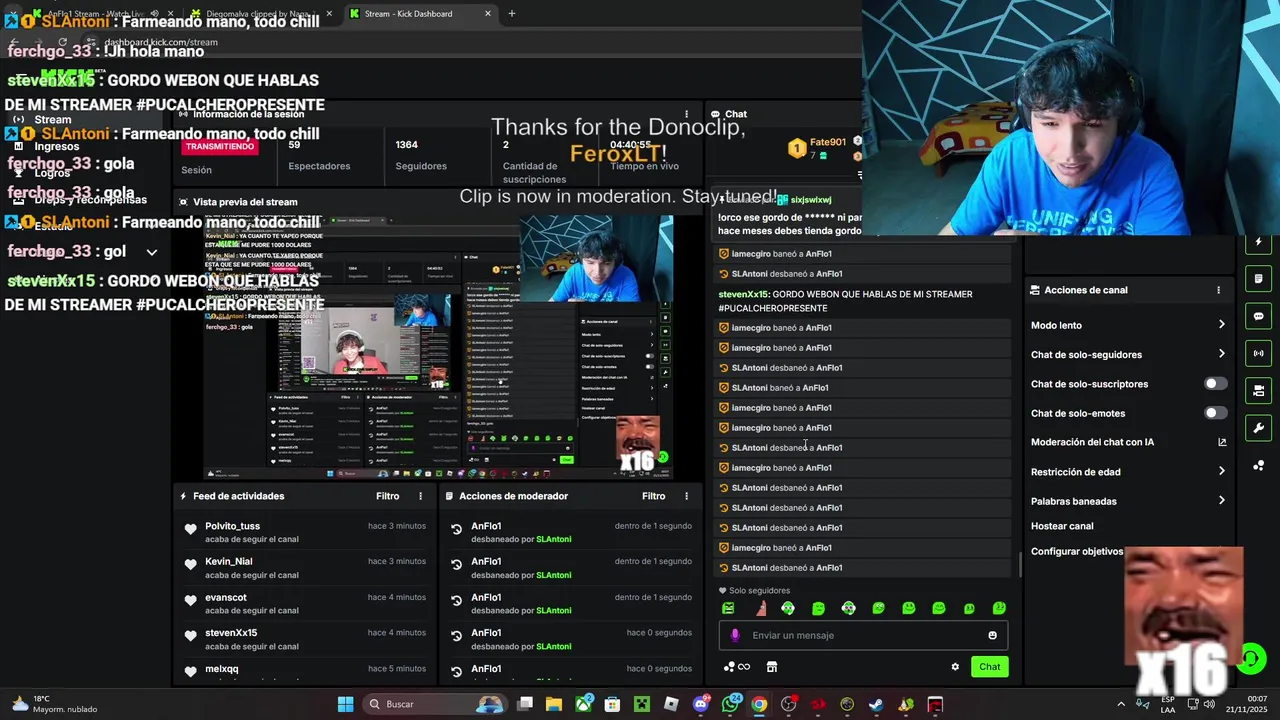The height and width of the screenshot is (720, 1280).
Task: Click stevenXx15 in activity feed
Action: click(x=231, y=633)
